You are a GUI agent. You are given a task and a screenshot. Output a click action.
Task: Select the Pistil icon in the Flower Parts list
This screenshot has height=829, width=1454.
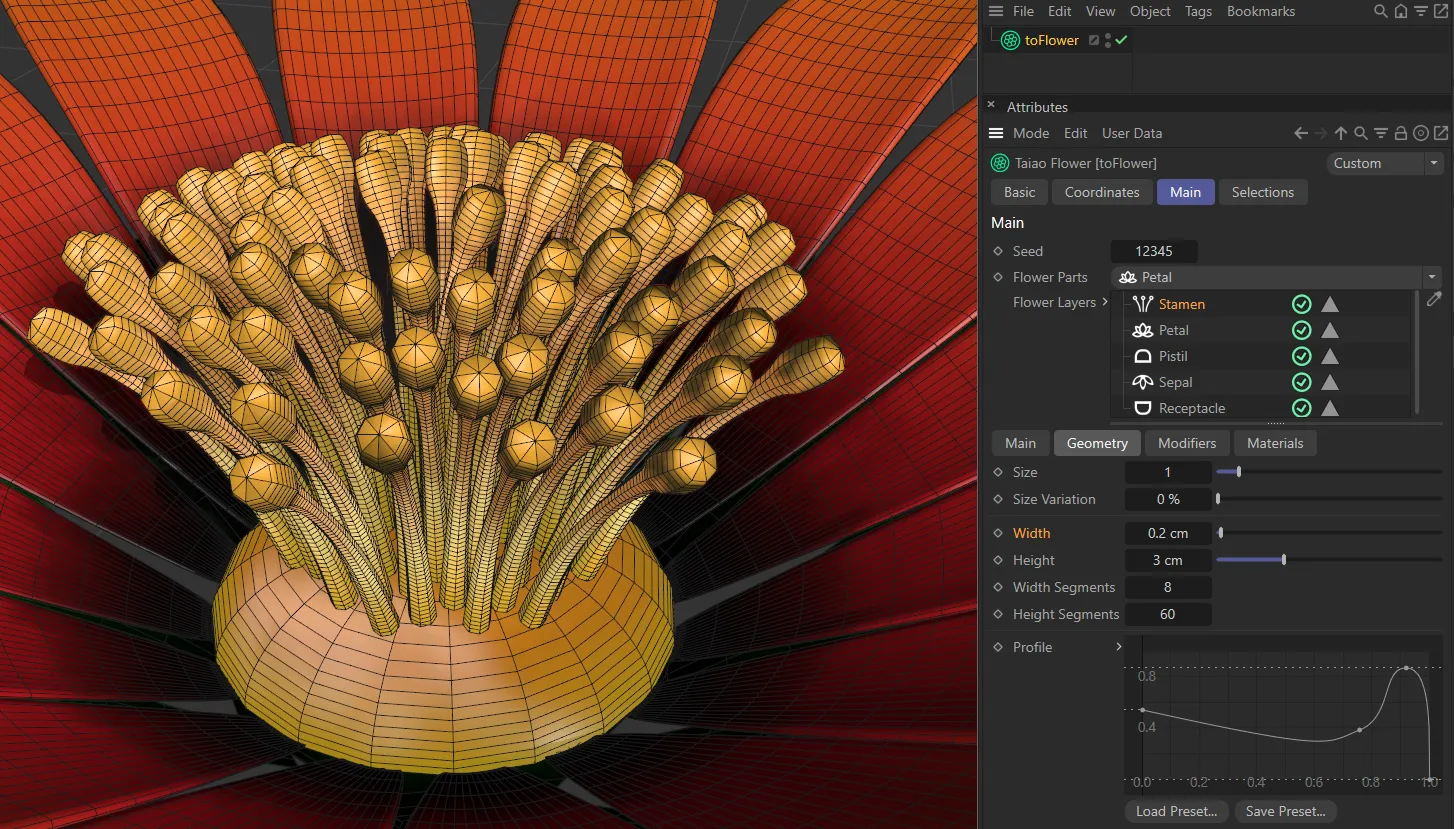coord(1141,356)
